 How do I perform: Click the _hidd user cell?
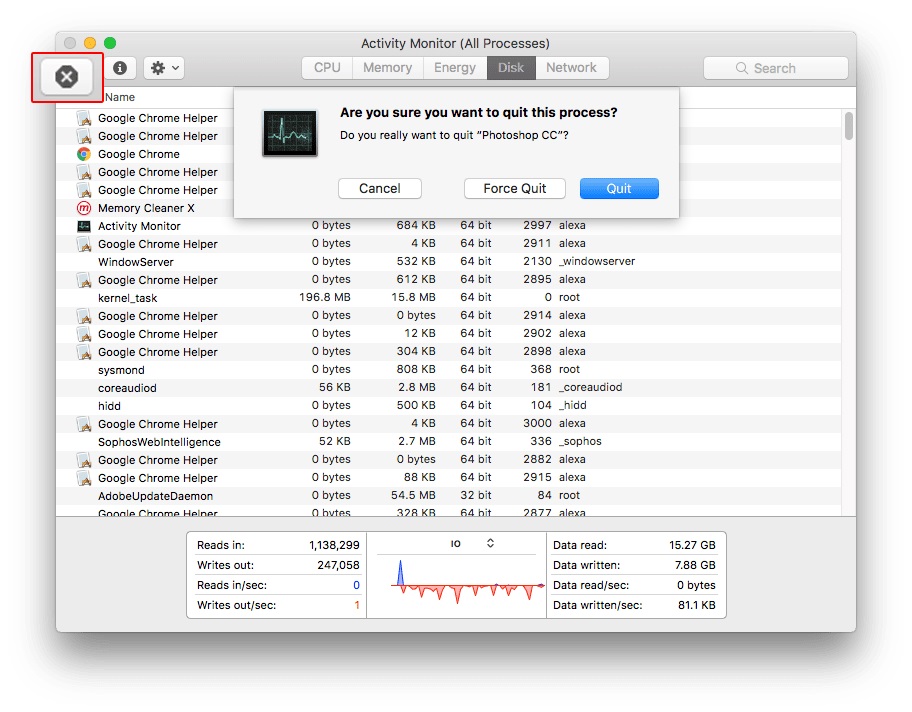[x=572, y=405]
